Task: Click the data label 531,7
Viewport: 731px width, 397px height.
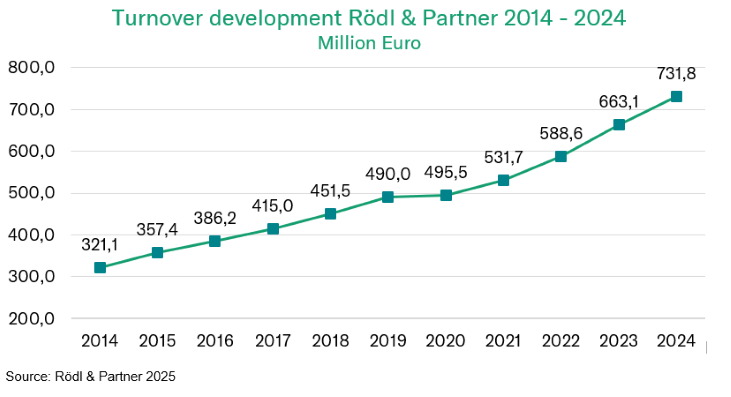Action: [x=503, y=157]
